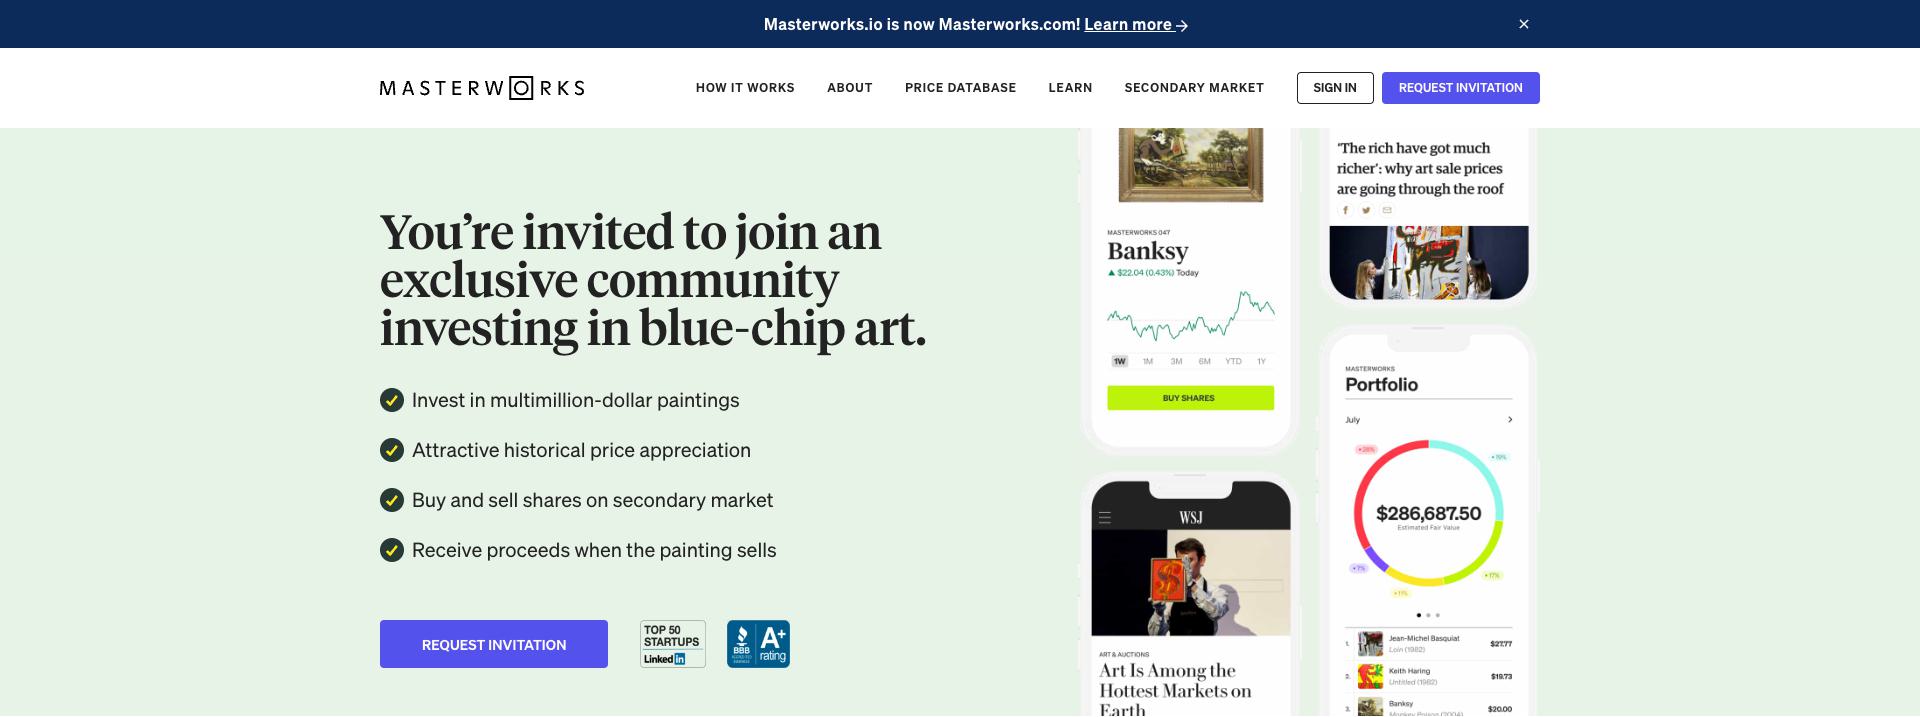Click the LinkedIn Top 50 Startups badge
1920x717 pixels.
click(672, 644)
